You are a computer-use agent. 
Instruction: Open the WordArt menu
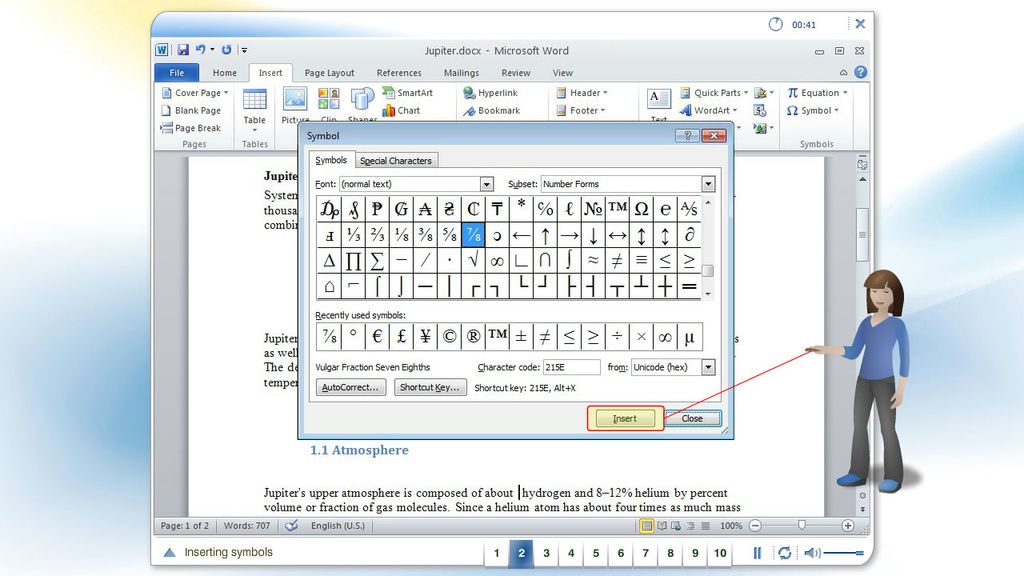pos(709,110)
